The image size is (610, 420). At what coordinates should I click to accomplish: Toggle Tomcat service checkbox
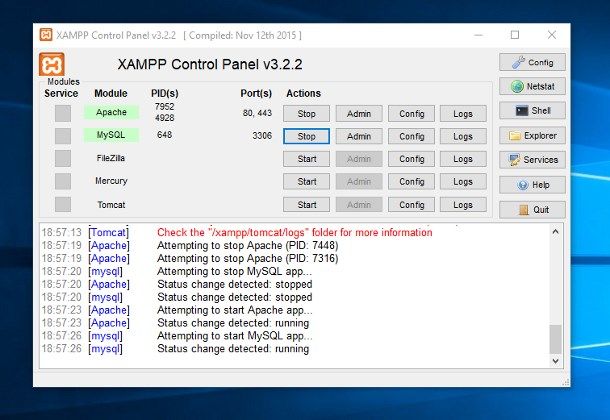pos(63,205)
